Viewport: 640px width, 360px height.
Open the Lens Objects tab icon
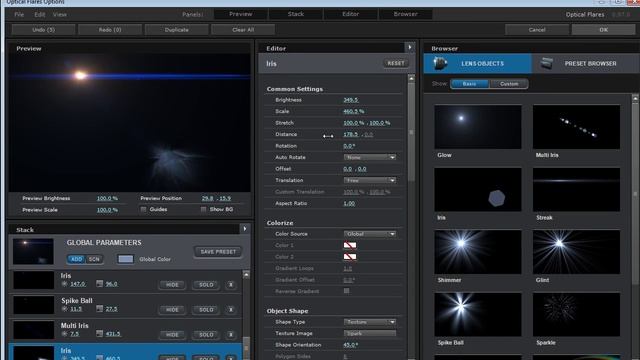coord(440,63)
